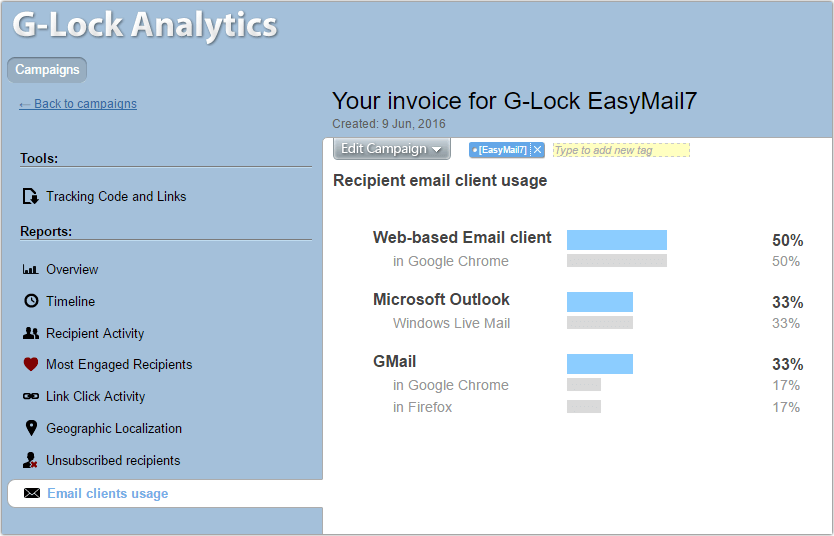Click the 'Windows Live Mail' label

(451, 323)
